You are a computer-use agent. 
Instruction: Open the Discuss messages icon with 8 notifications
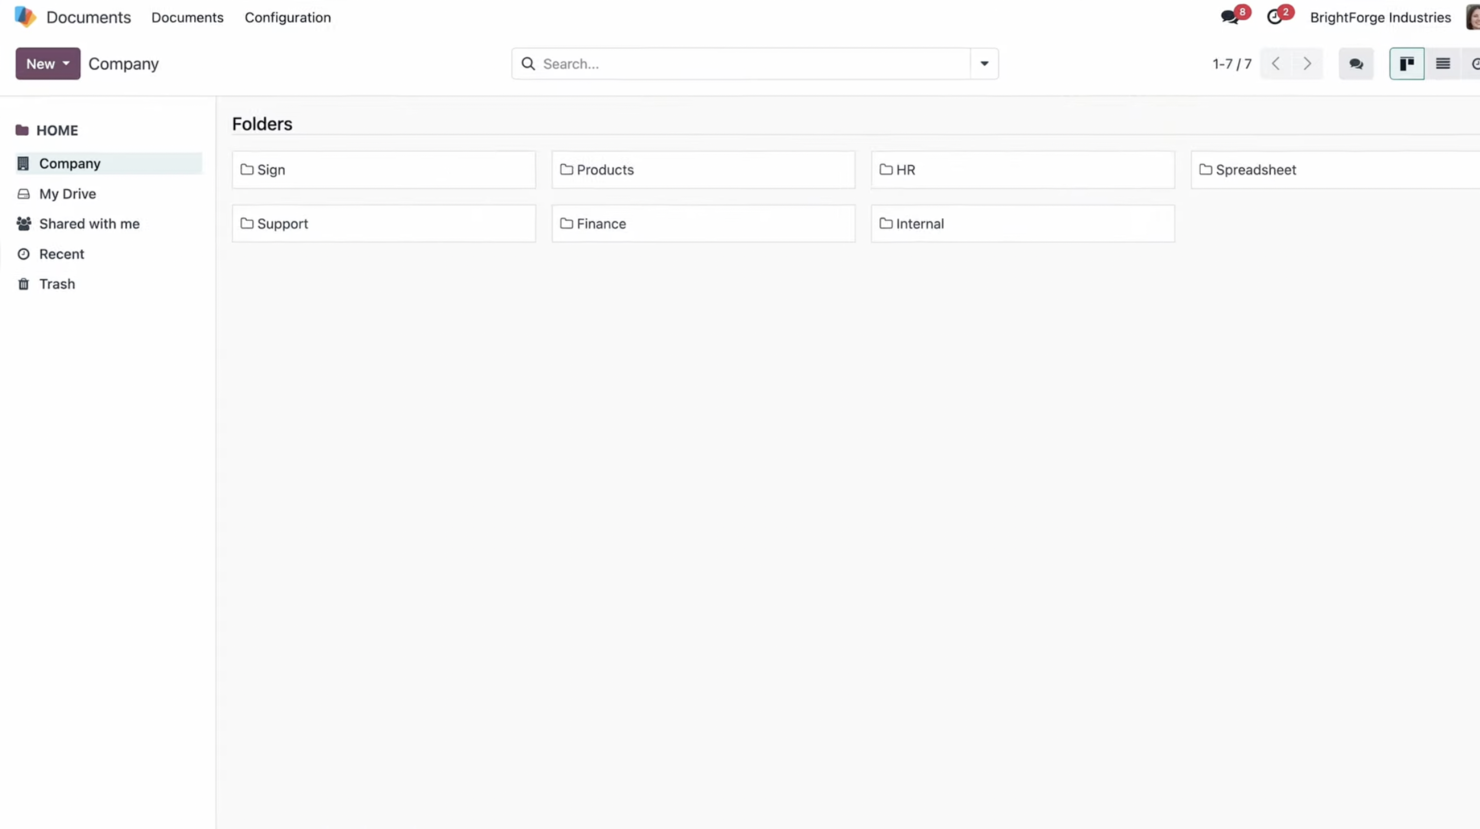[1230, 17]
